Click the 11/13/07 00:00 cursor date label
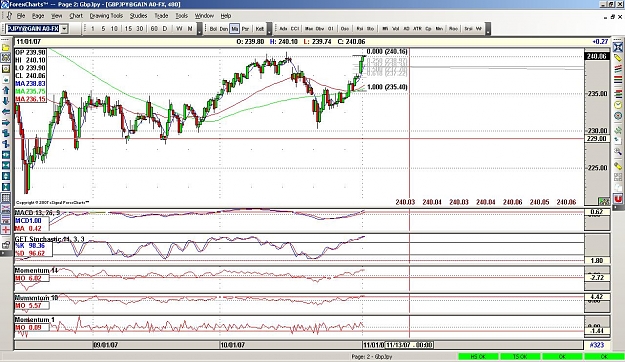The width and height of the screenshot is (625, 362). point(409,345)
